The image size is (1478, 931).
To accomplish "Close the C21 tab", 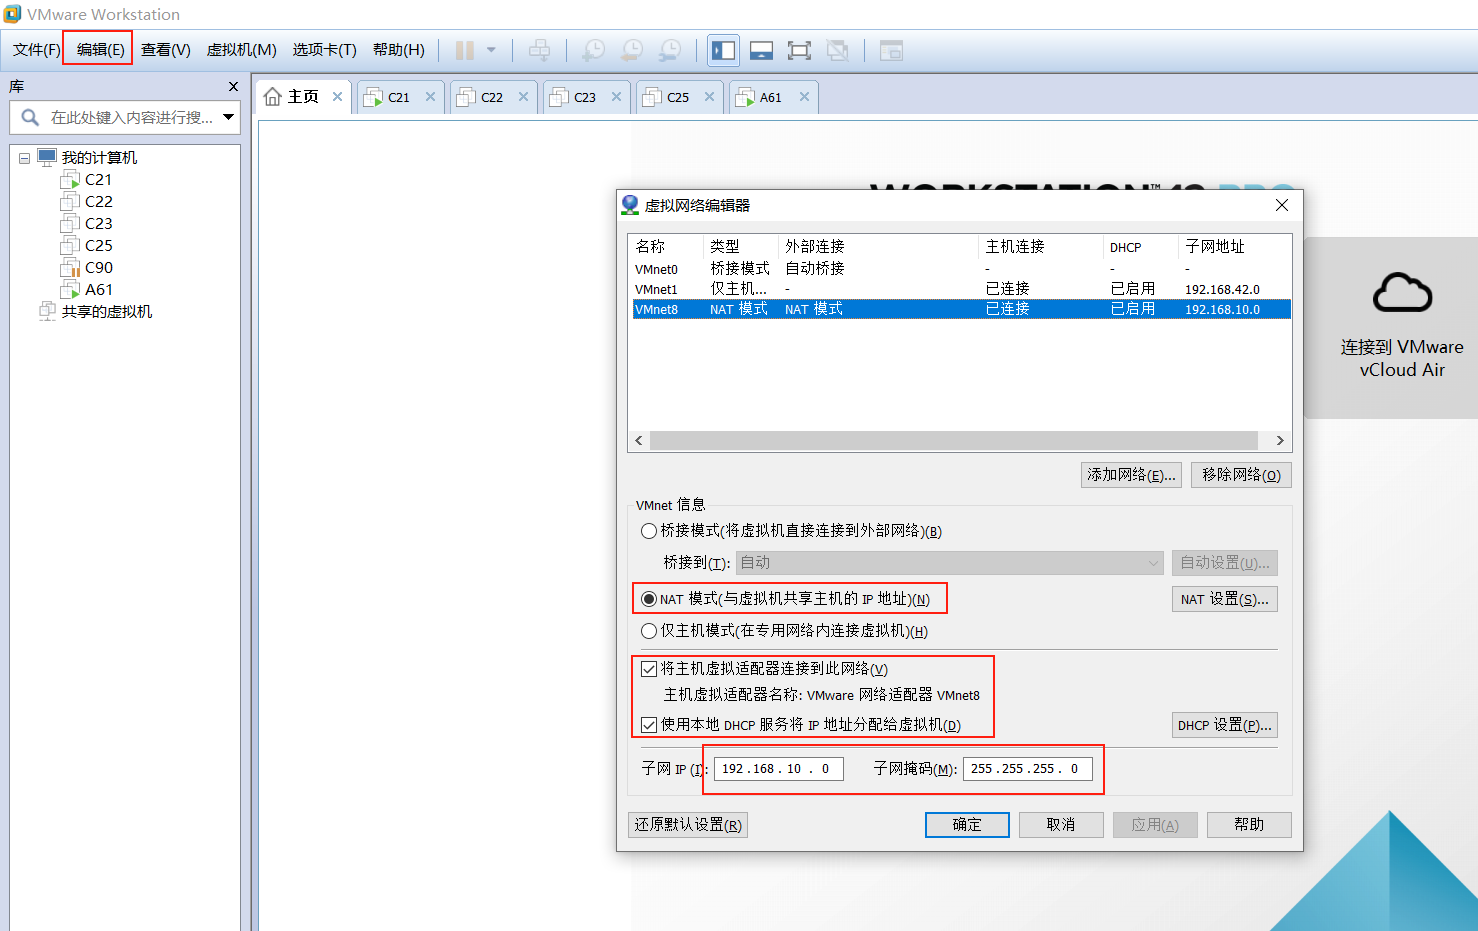I will 431,97.
